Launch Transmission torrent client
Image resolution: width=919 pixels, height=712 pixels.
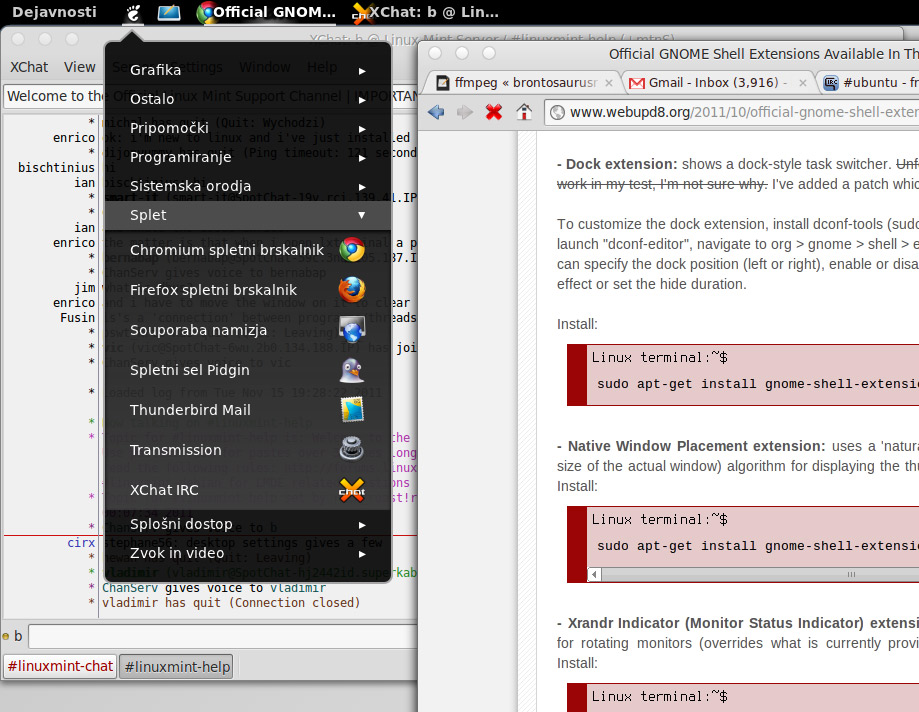(x=247, y=450)
